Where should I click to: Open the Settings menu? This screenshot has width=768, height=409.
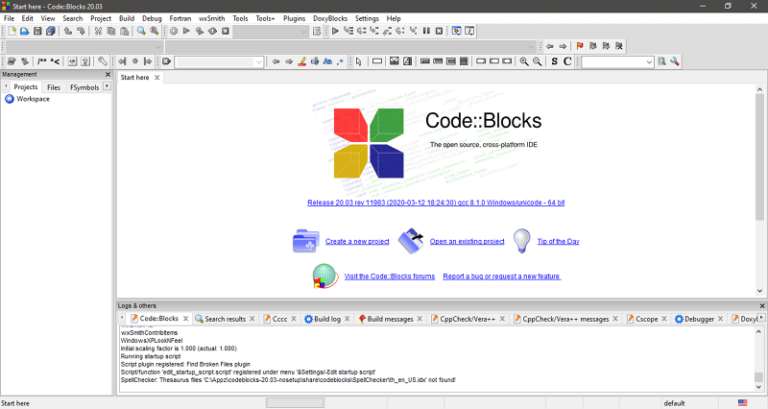(x=367, y=18)
